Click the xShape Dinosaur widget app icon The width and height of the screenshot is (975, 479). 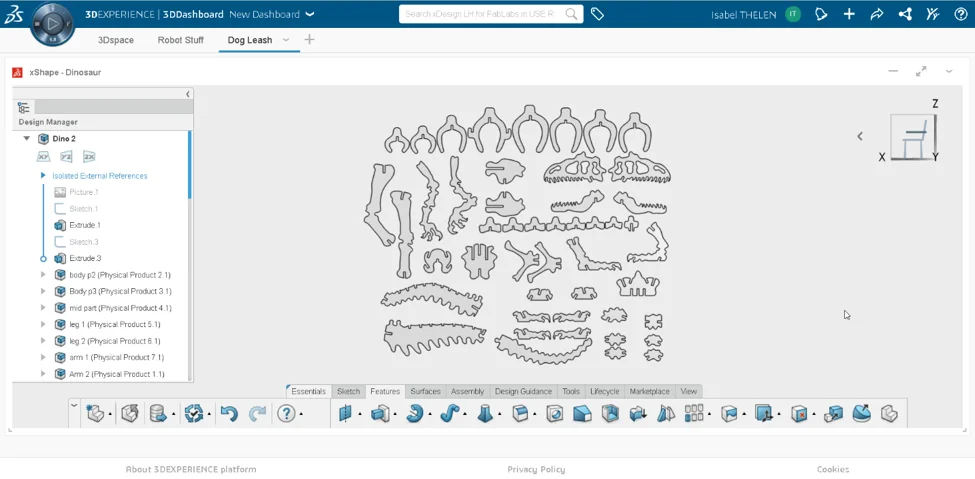coord(17,72)
